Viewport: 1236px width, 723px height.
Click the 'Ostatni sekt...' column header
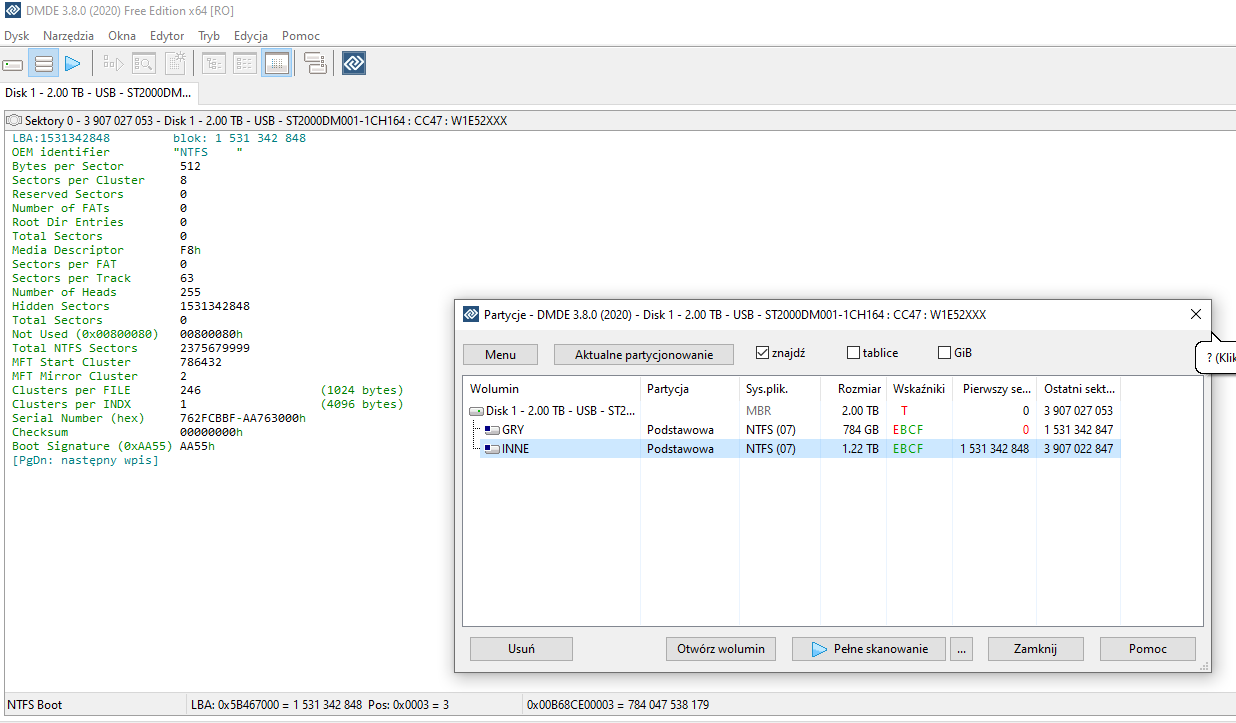(1078, 389)
